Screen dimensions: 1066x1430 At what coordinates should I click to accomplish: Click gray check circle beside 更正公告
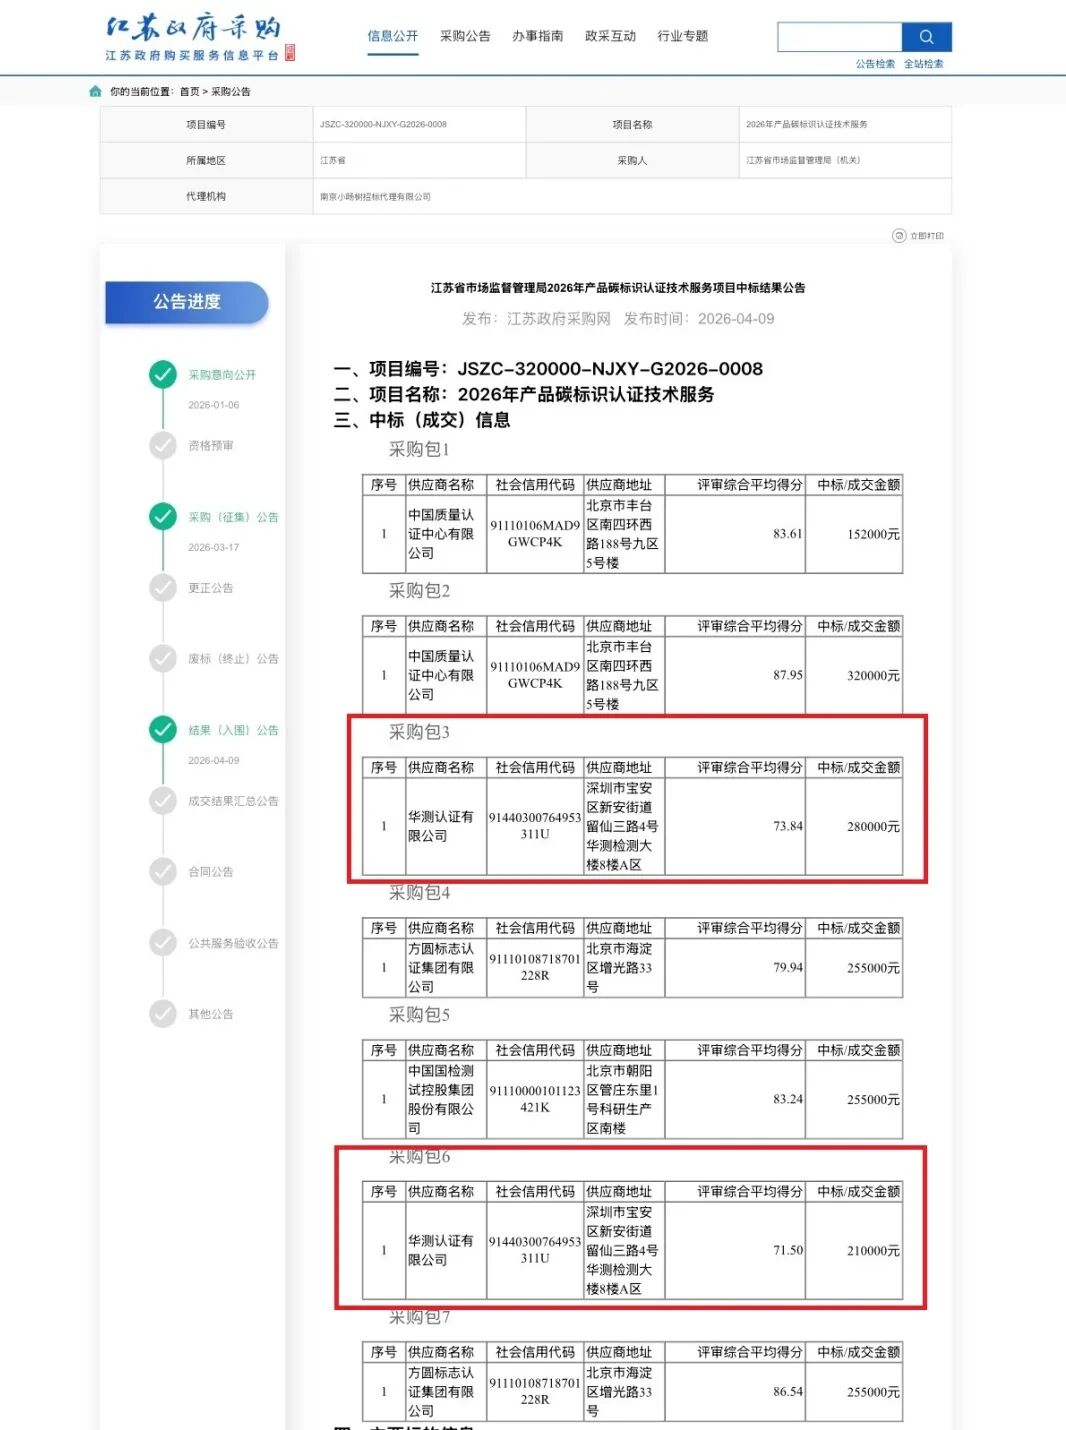pyautogui.click(x=163, y=588)
